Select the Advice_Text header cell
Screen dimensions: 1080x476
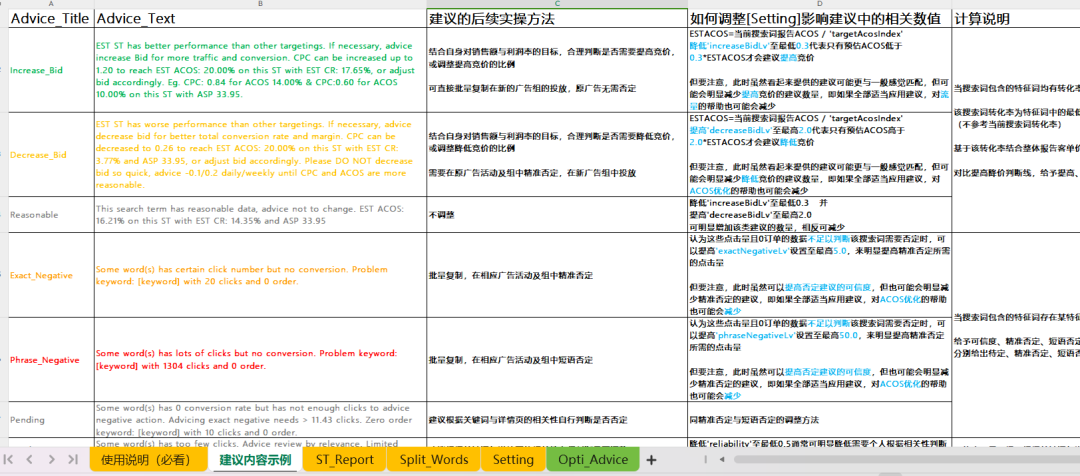click(x=260, y=19)
